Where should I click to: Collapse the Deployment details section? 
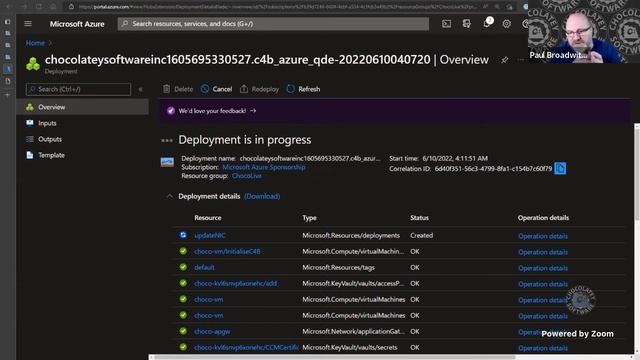click(169, 196)
